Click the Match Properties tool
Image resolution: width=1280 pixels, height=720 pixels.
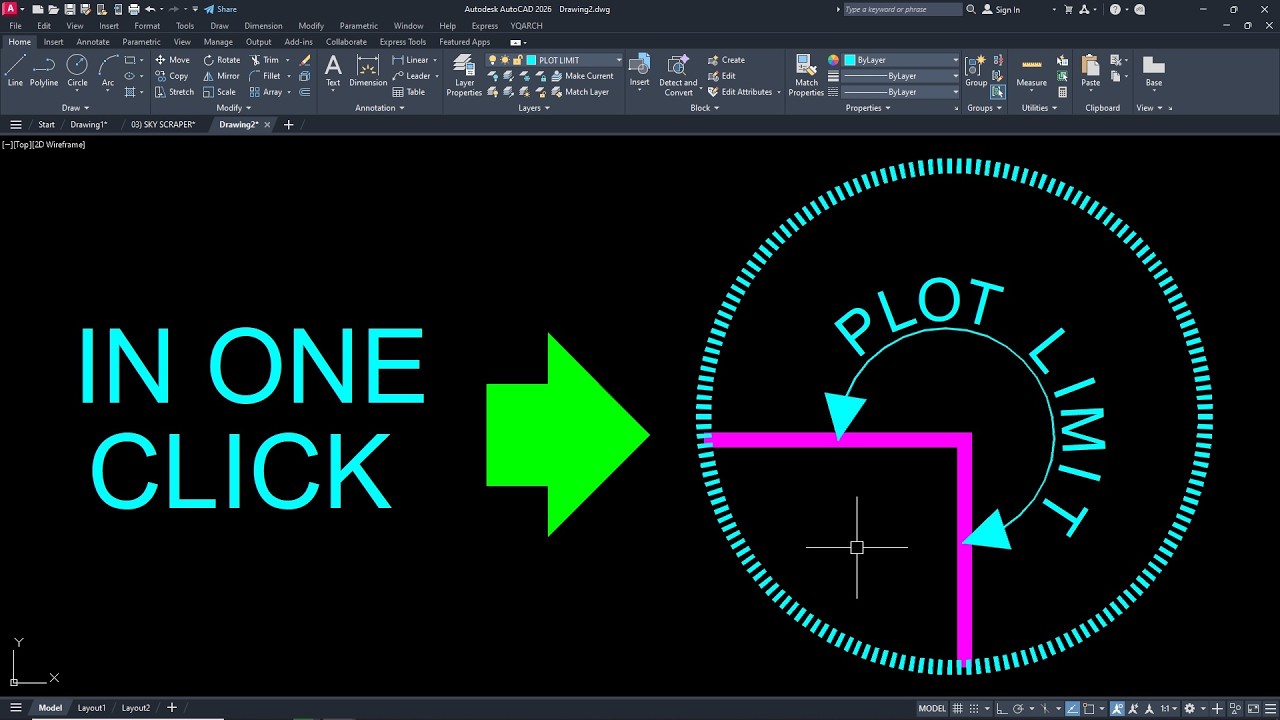pos(806,75)
